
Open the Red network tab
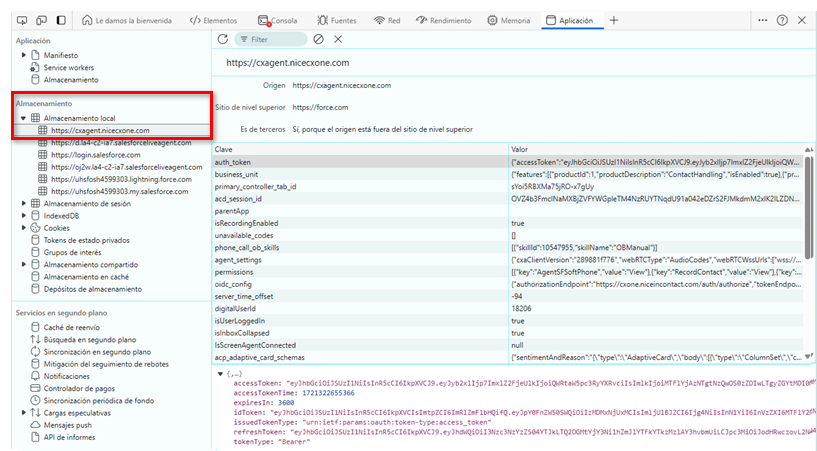point(387,20)
